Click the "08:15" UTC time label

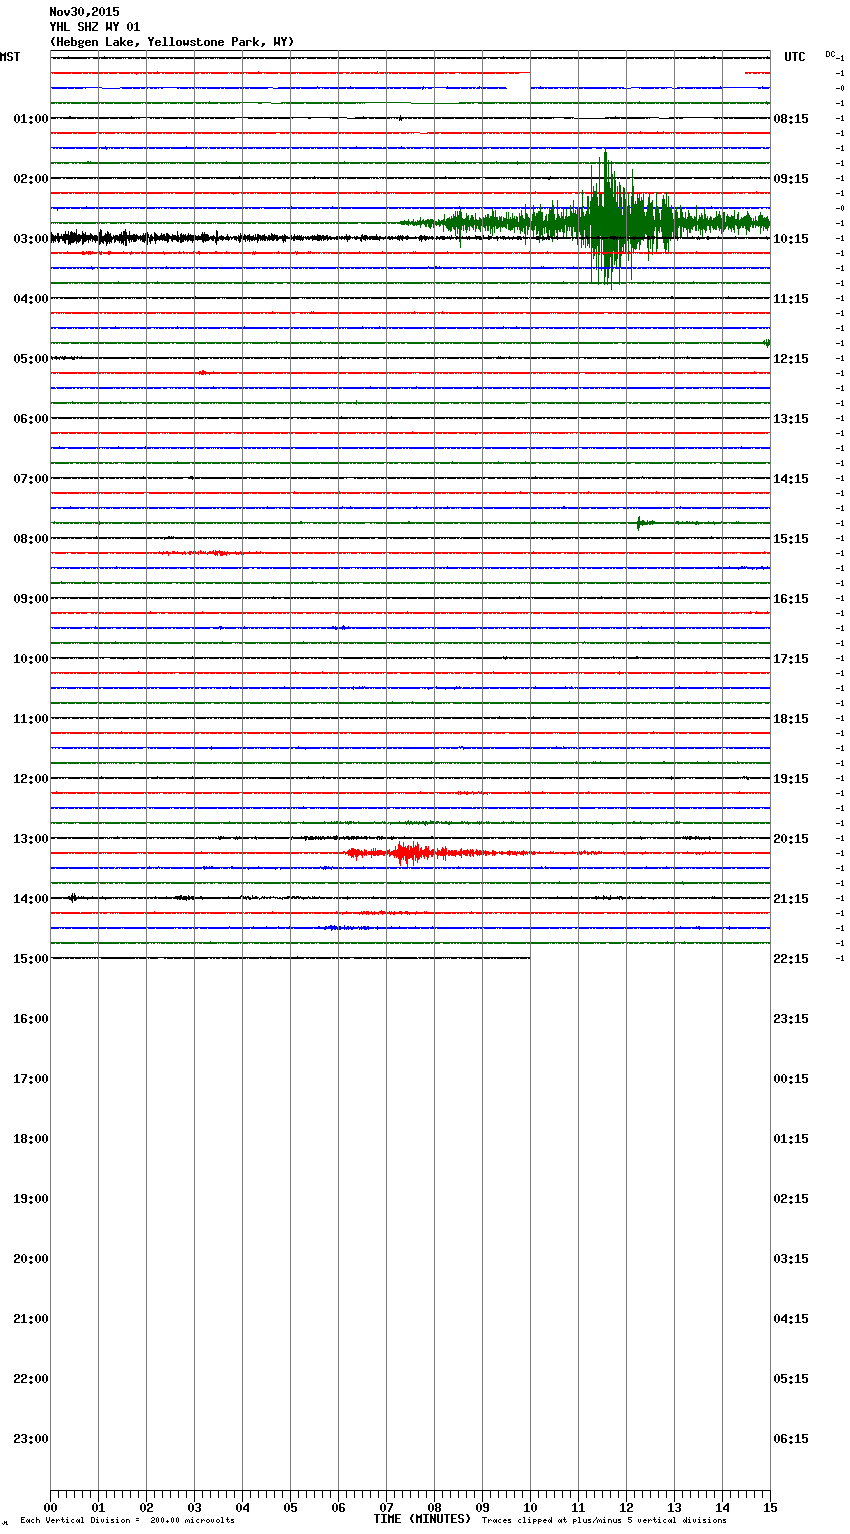coord(791,119)
